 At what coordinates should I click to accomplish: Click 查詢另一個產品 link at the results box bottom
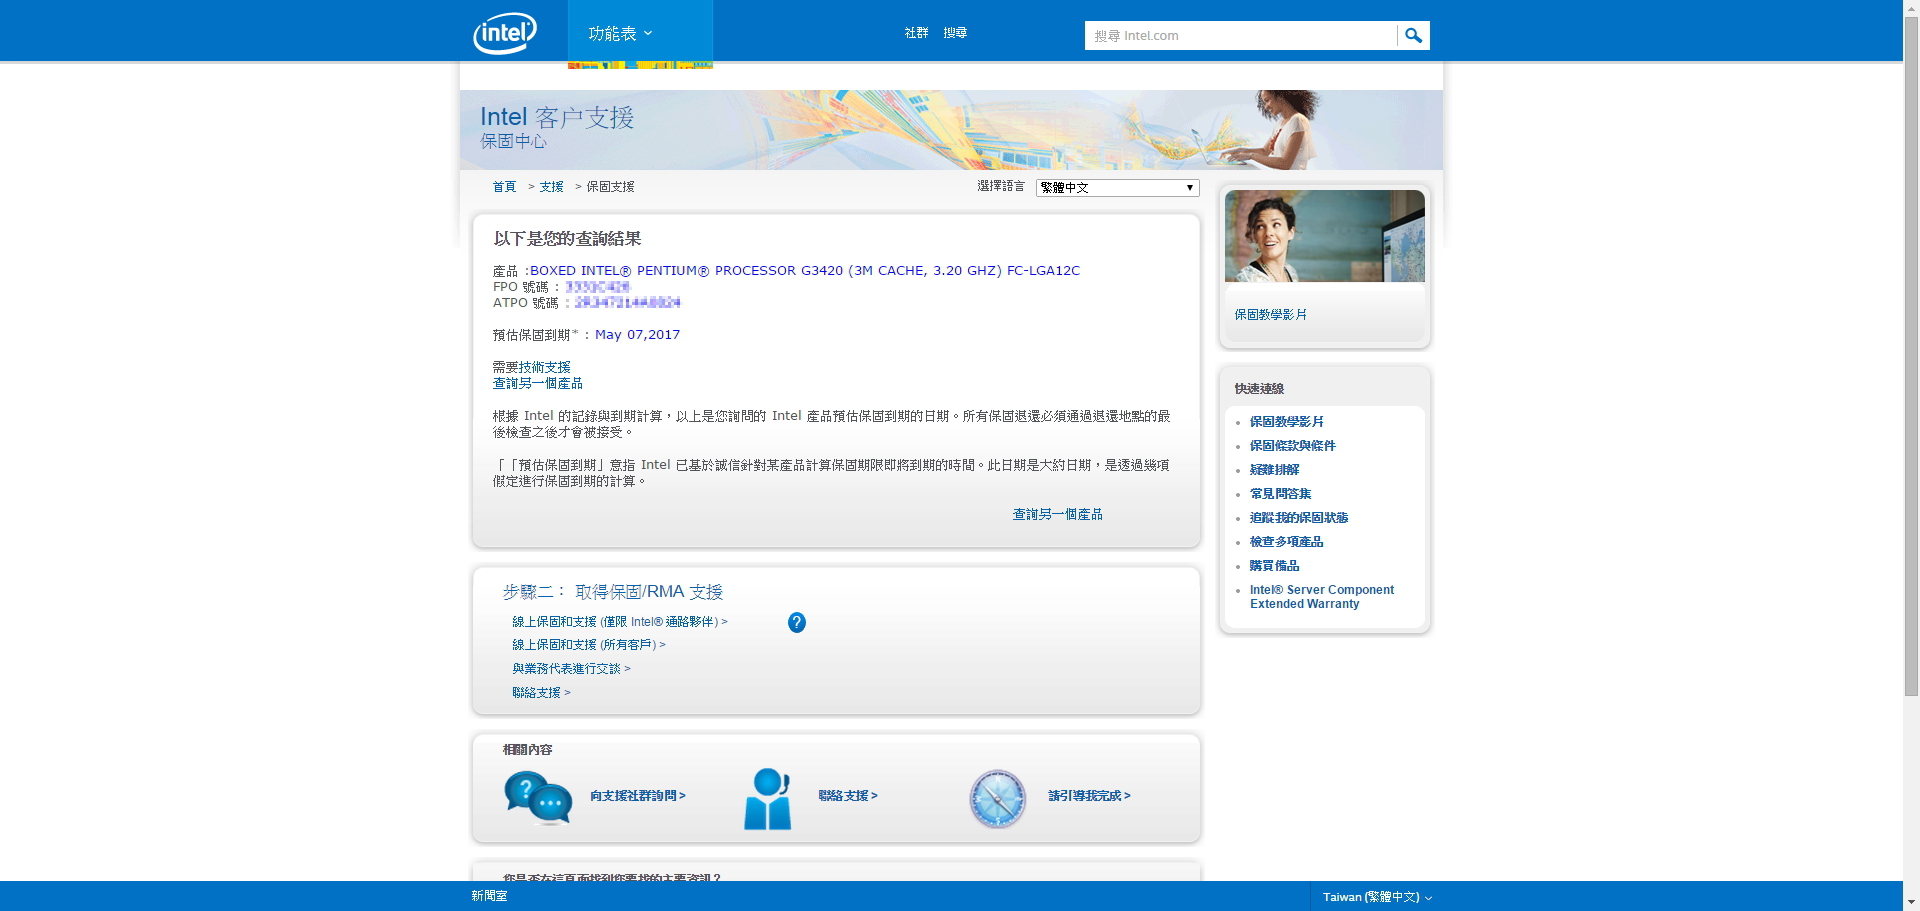1057,515
